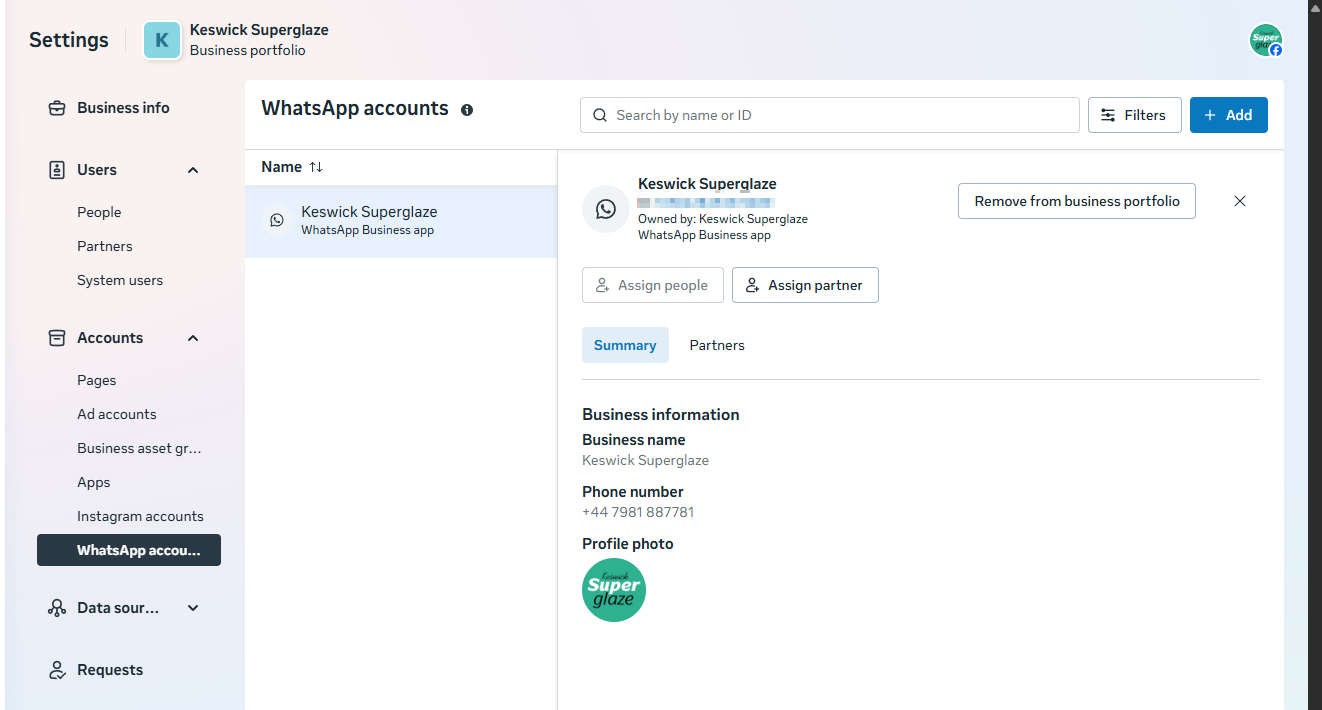Click the Business info briefcase icon
The width and height of the screenshot is (1322, 710).
(57, 108)
